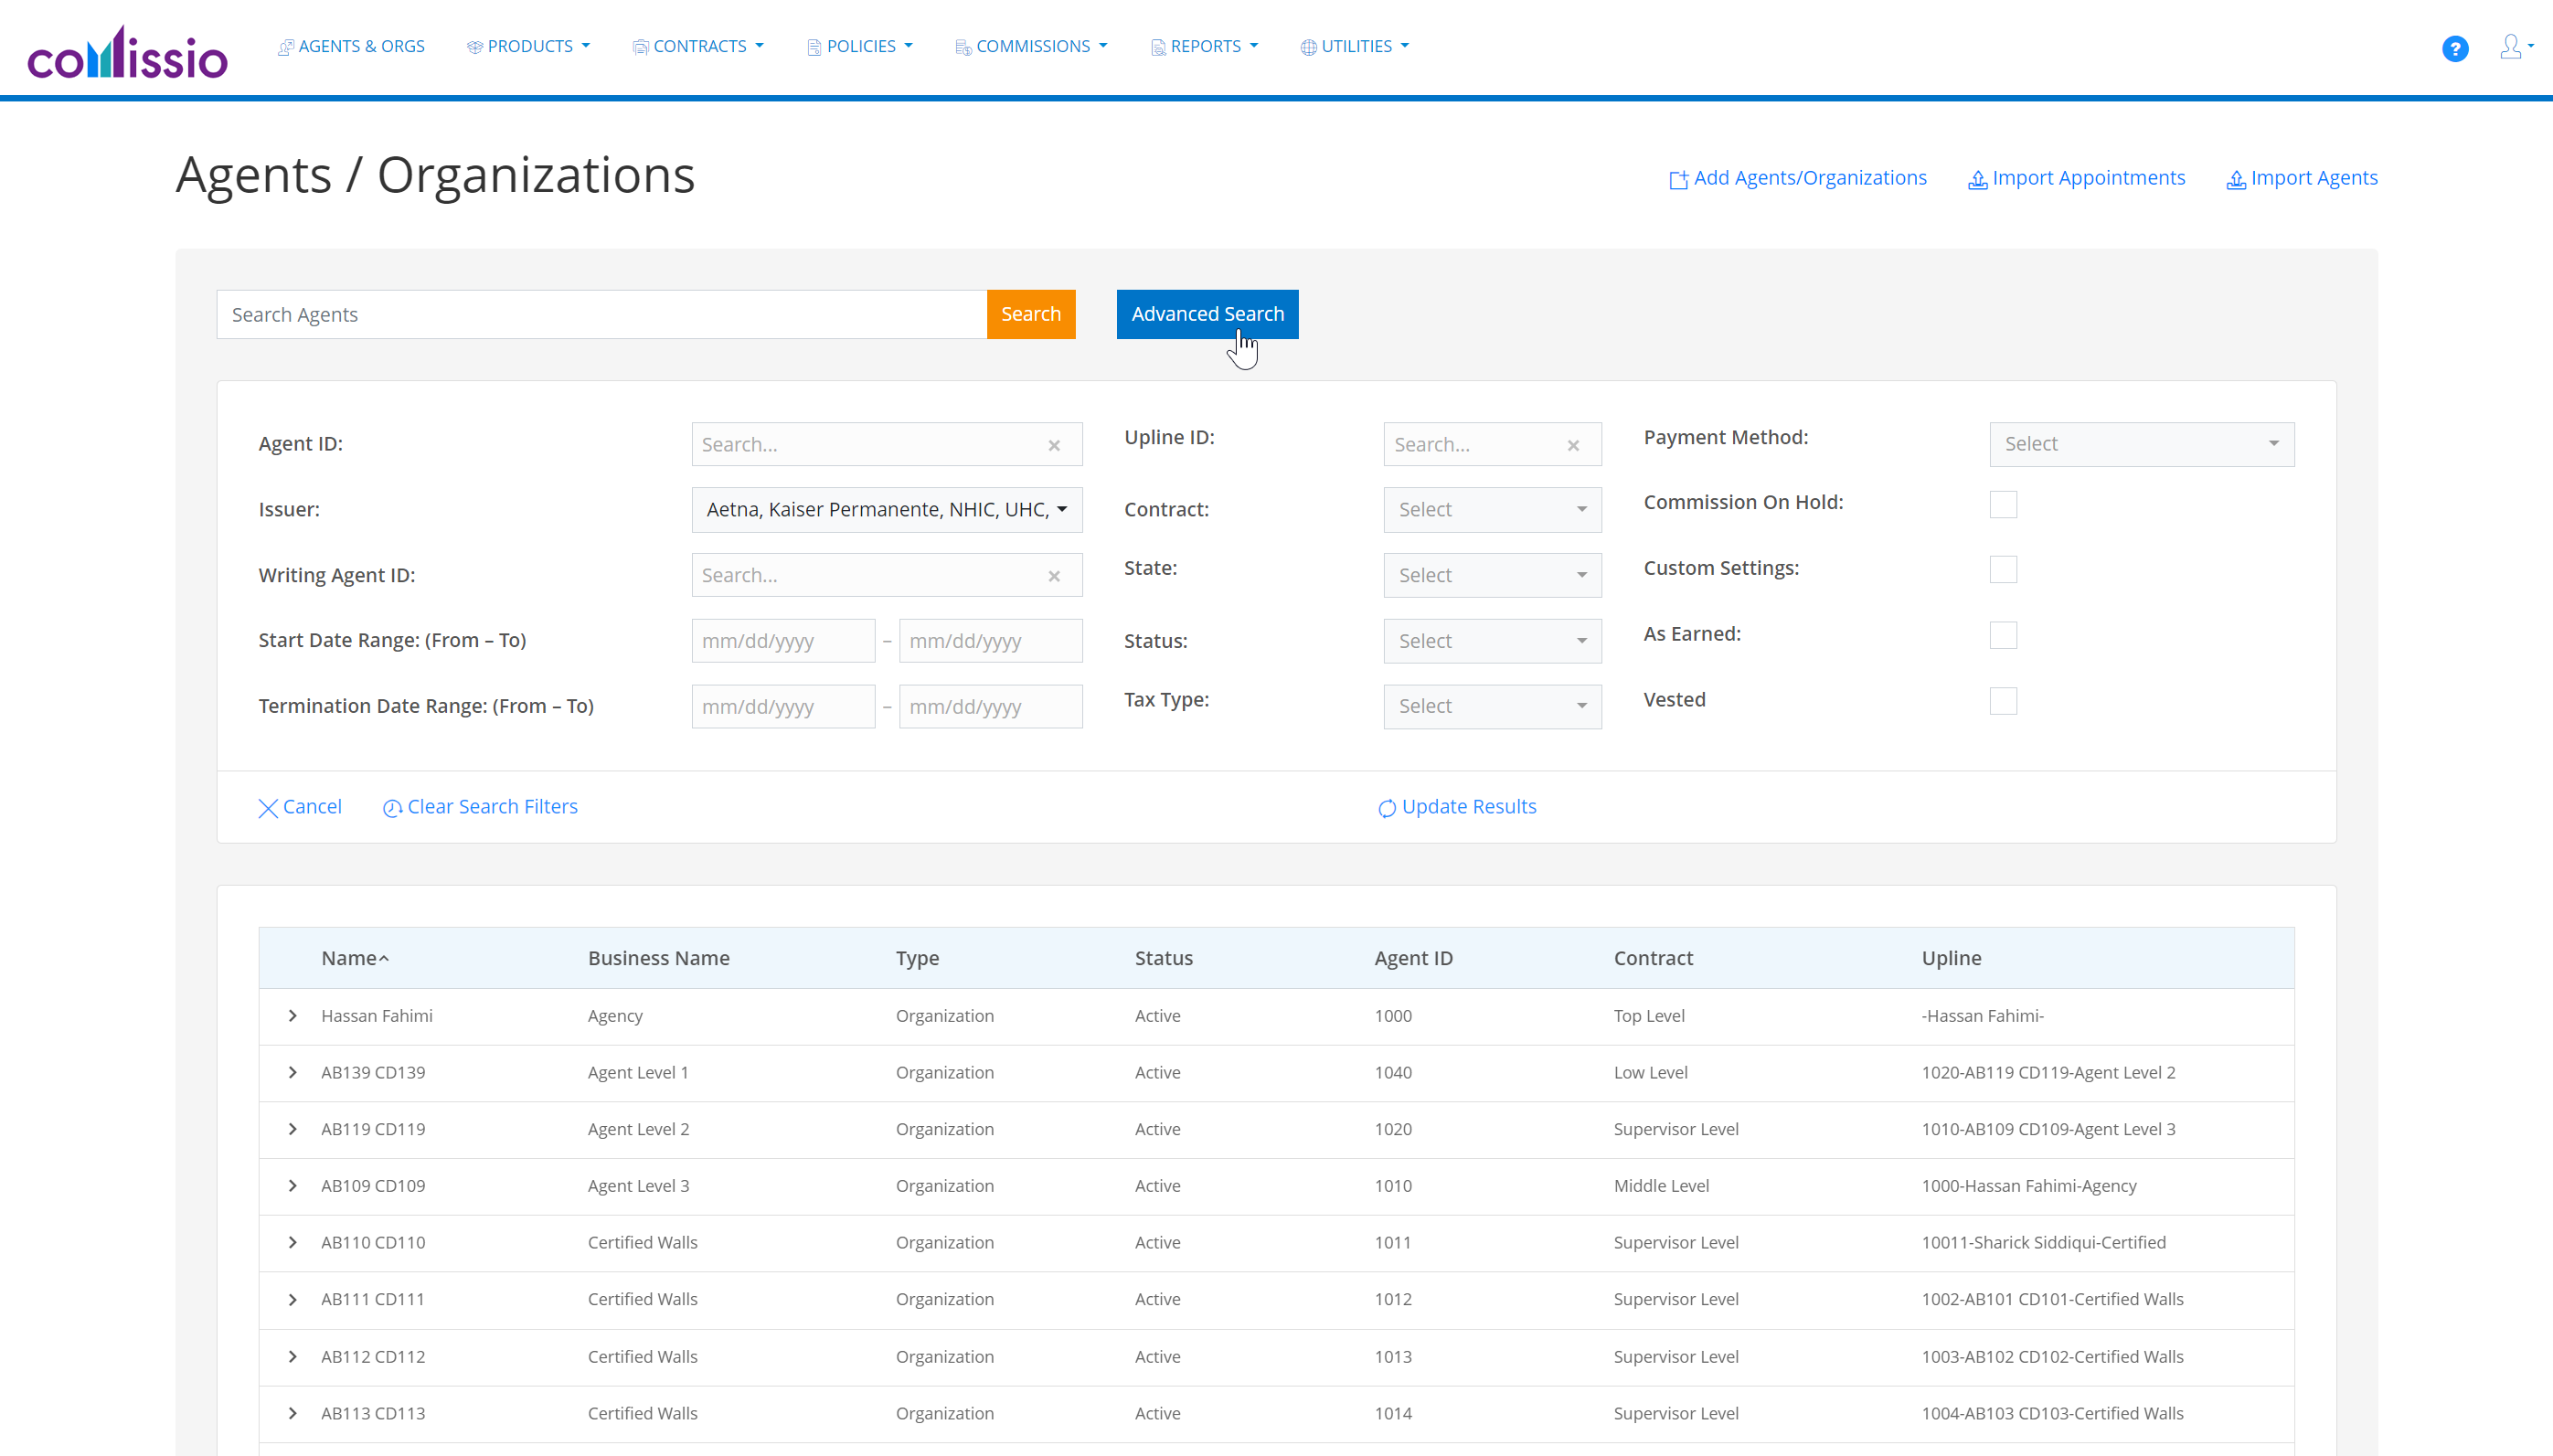
Task: Click the Start Date Range to field
Action: 990,641
